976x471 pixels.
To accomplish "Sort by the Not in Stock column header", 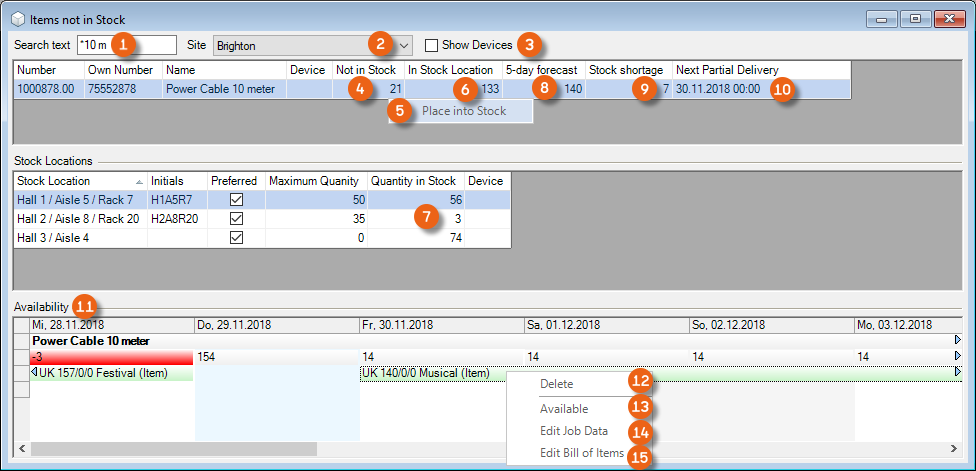I will tap(364, 70).
